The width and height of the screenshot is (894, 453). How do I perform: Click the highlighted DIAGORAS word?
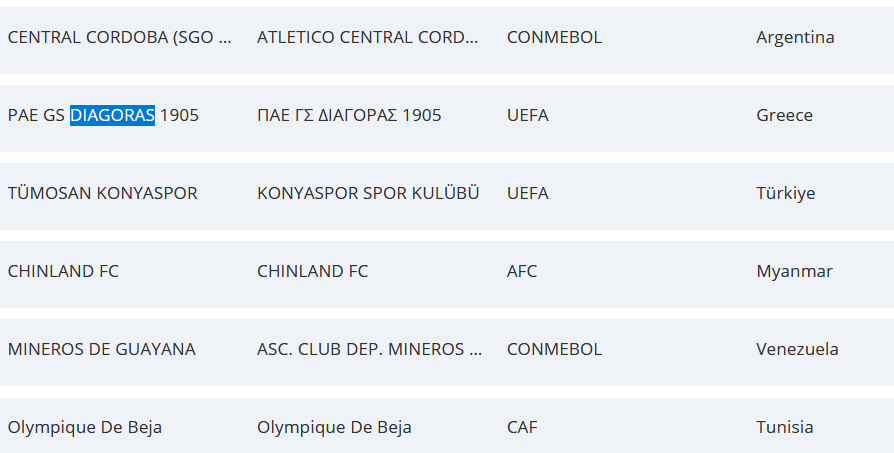click(112, 115)
